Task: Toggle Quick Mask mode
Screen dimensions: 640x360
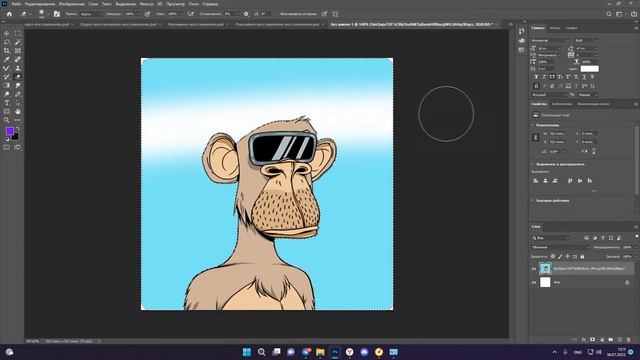Action: 7,147
